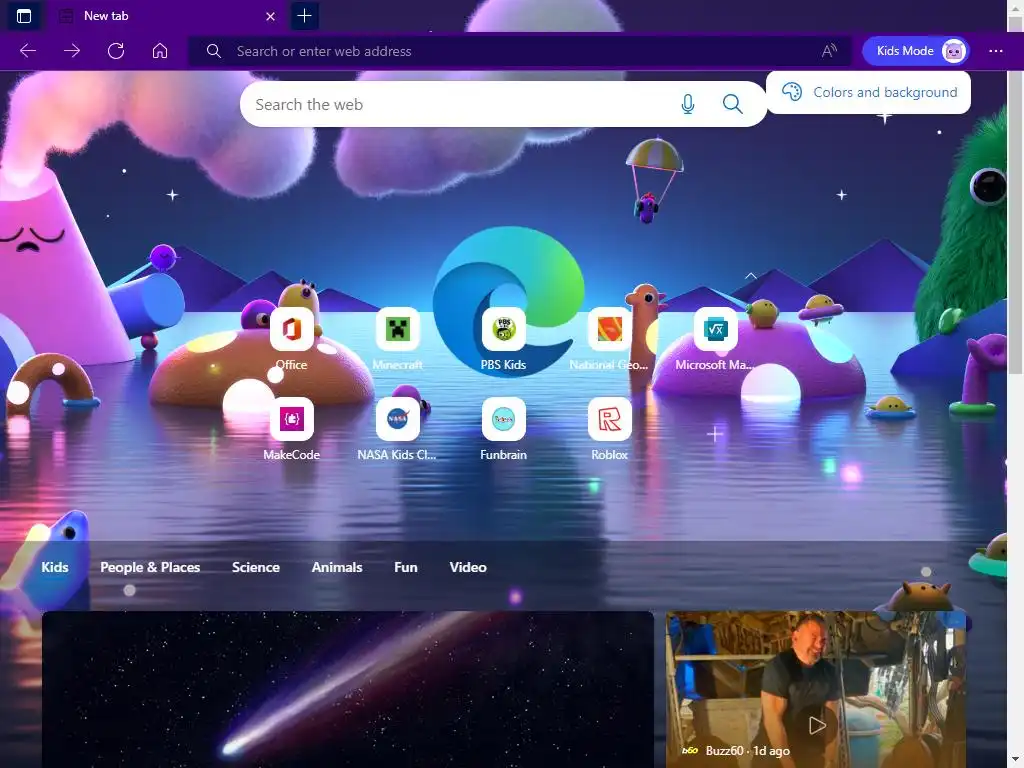Click the Read aloud icon in address bar
Viewport: 1024px width, 768px height.
pyautogui.click(x=829, y=51)
